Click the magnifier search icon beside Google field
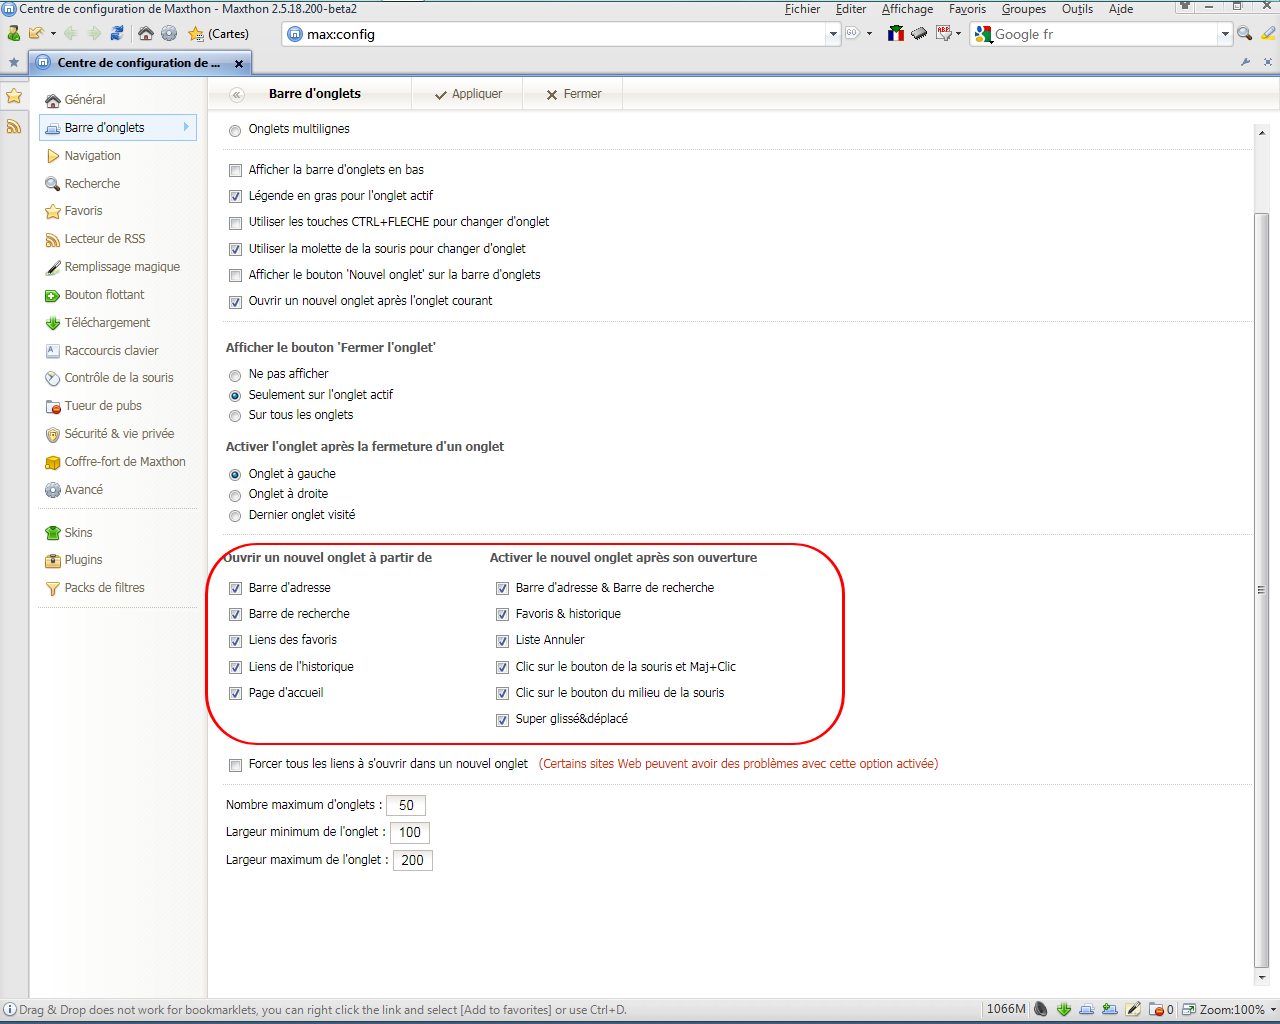The width and height of the screenshot is (1280, 1024). pyautogui.click(x=1244, y=33)
